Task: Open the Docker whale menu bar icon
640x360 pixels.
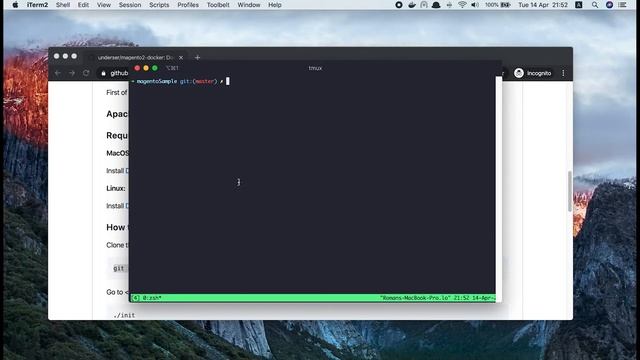Action: 412,5
